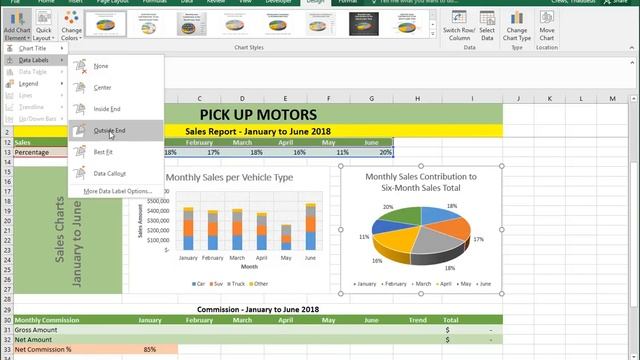Click the Monthly Sales per Vehicle Type title
Image resolution: width=640 pixels, height=360 pixels.
229,177
